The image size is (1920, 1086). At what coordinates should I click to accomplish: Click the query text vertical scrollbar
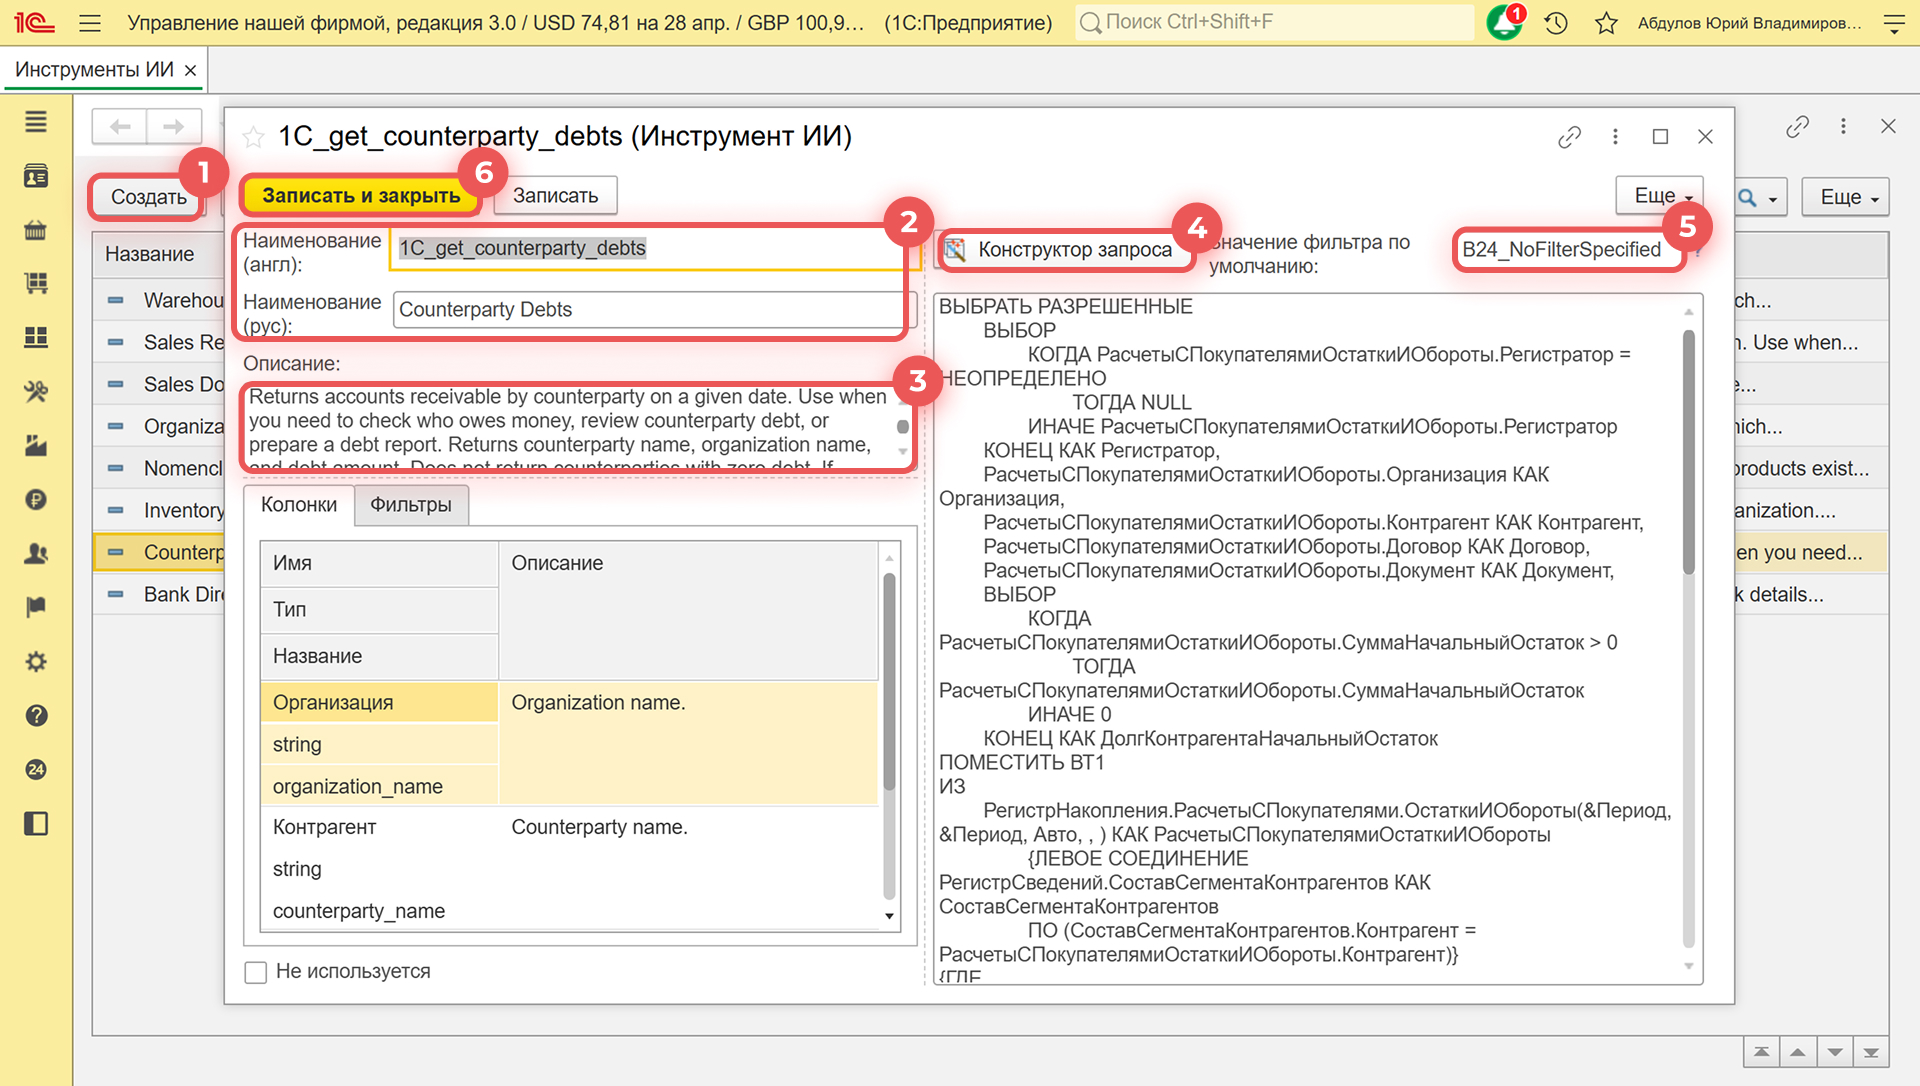tap(1688, 450)
